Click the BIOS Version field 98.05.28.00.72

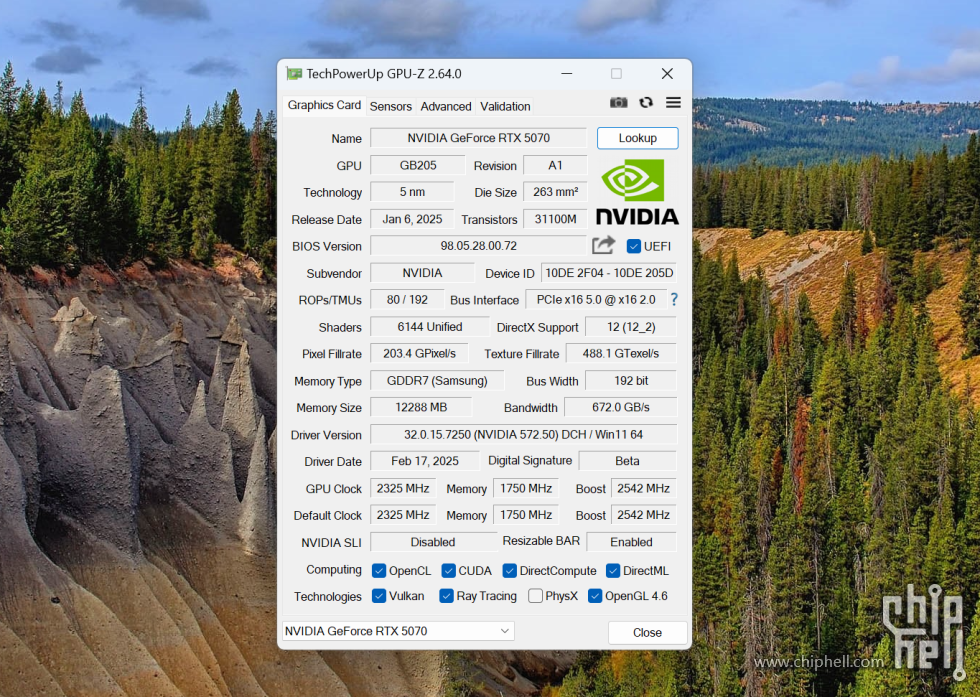[x=479, y=246]
